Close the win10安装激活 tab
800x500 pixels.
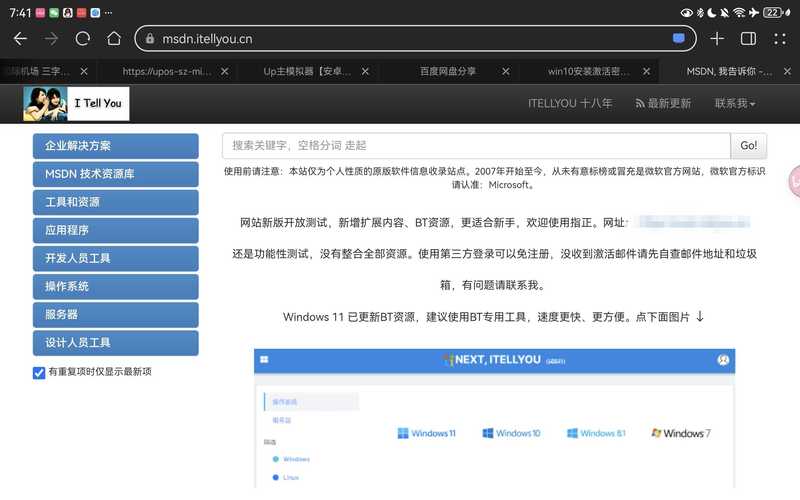point(646,71)
